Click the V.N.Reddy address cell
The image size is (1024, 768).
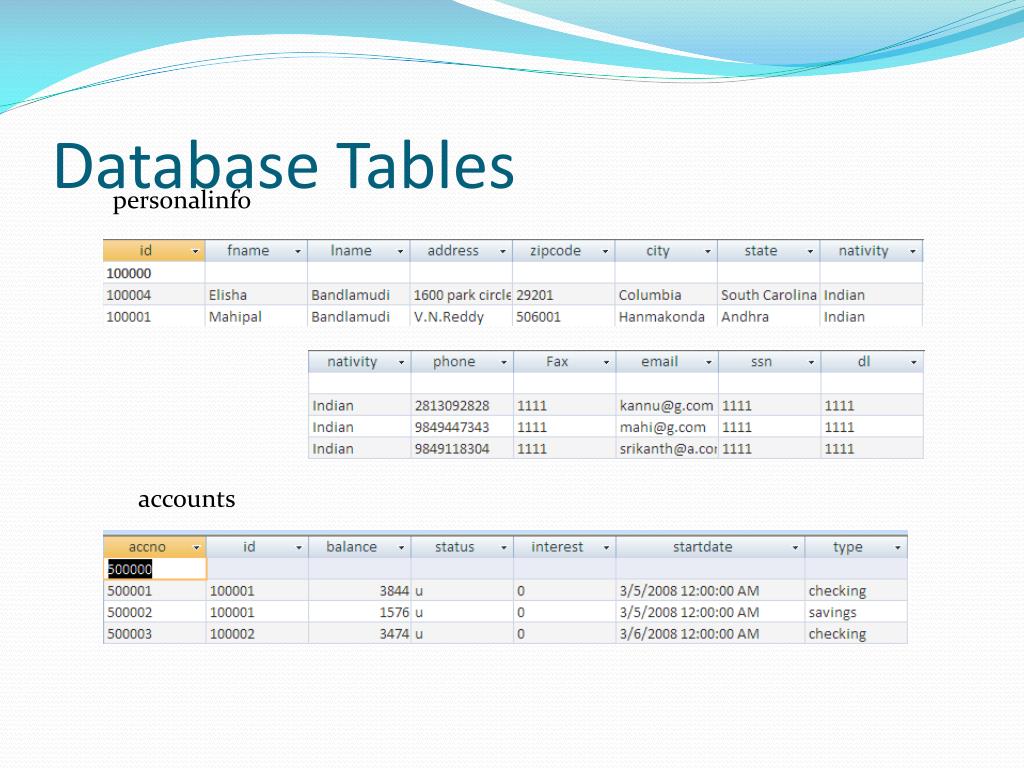click(461, 317)
